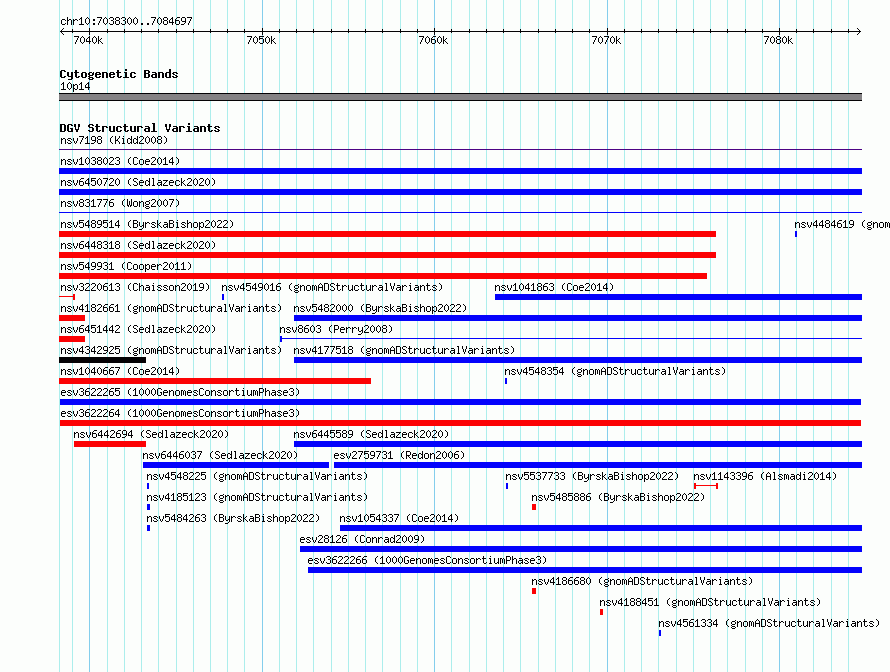Select the nsv5489514 (ByrskaBishop2022) red bar
890x672 pixels.
[x=387, y=234]
